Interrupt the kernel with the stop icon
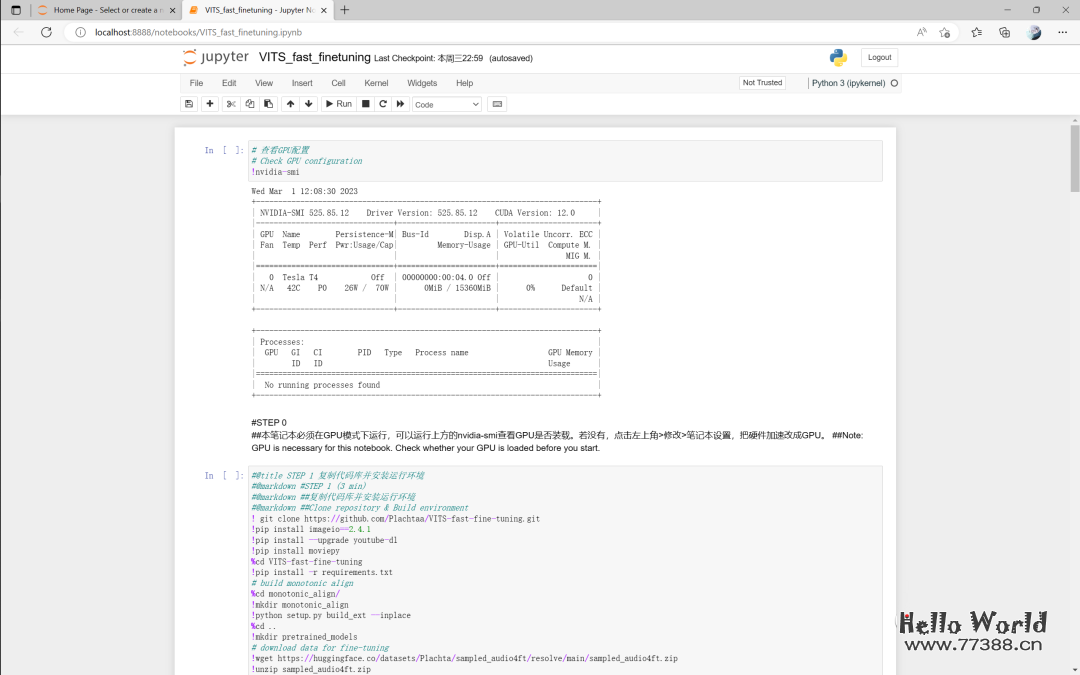This screenshot has height=675, width=1080. point(366,104)
